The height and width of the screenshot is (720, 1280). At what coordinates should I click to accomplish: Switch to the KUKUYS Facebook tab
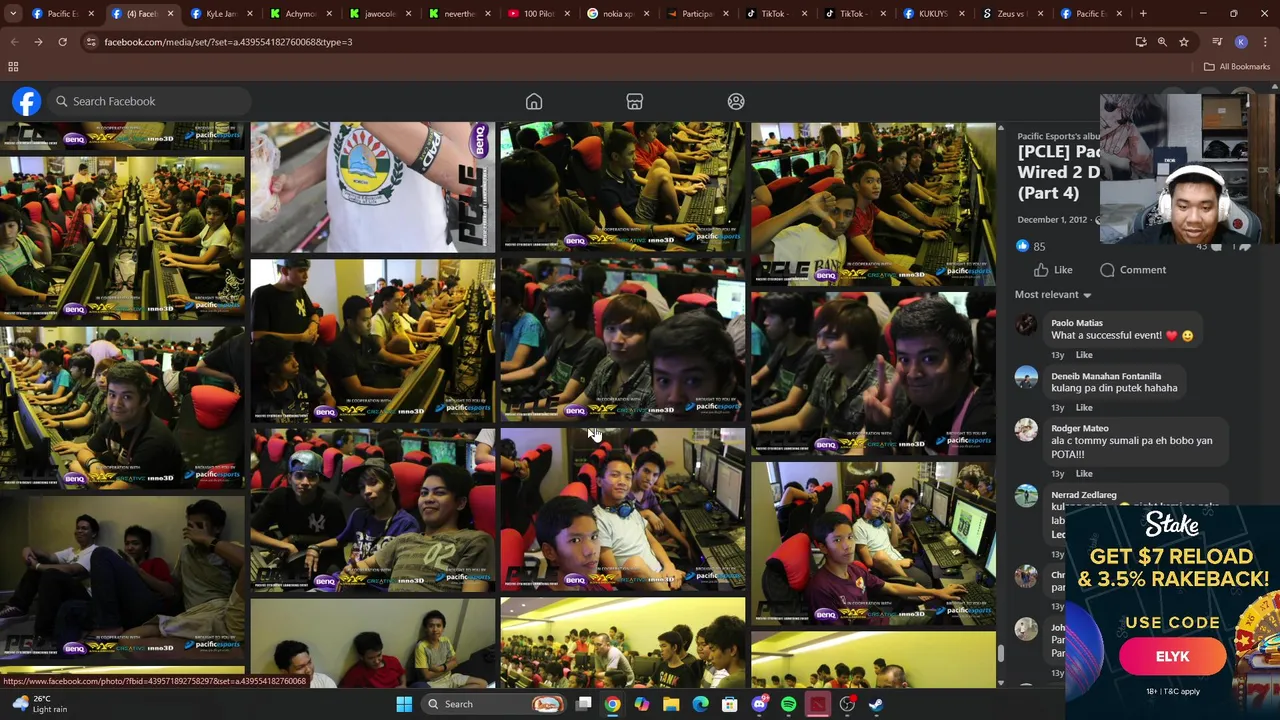coord(934,14)
